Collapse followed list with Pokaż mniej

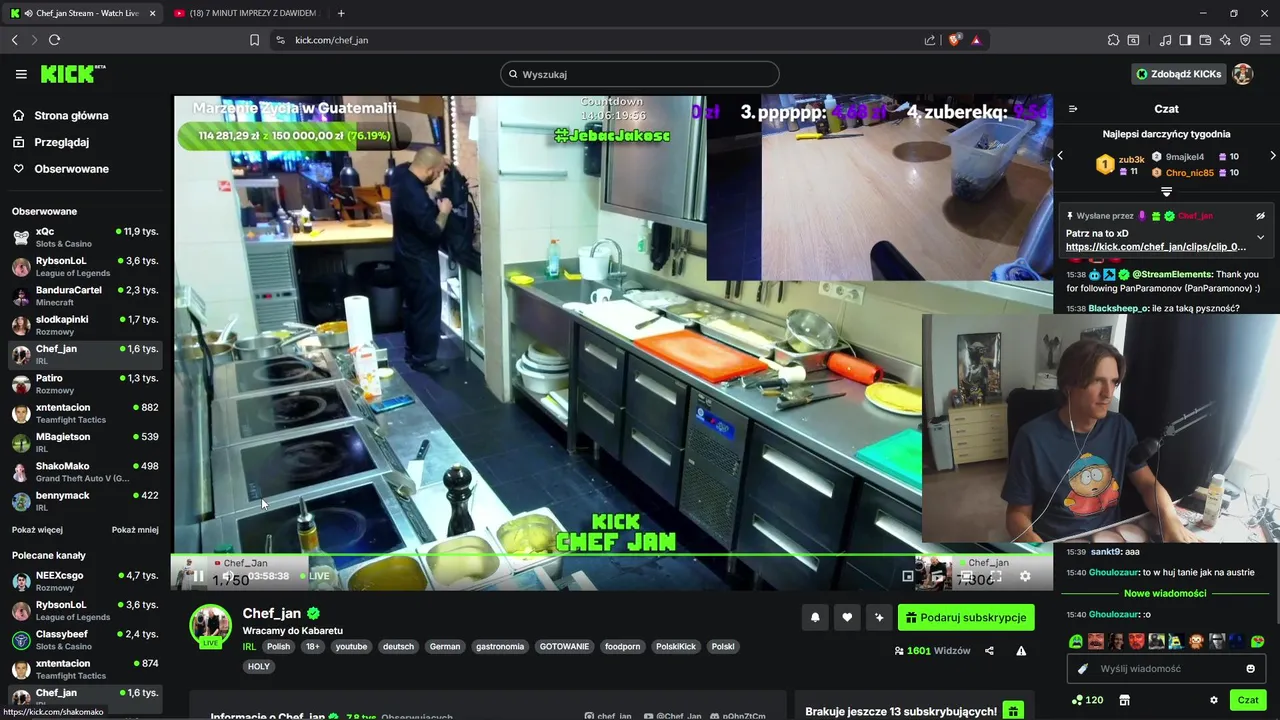pos(135,530)
